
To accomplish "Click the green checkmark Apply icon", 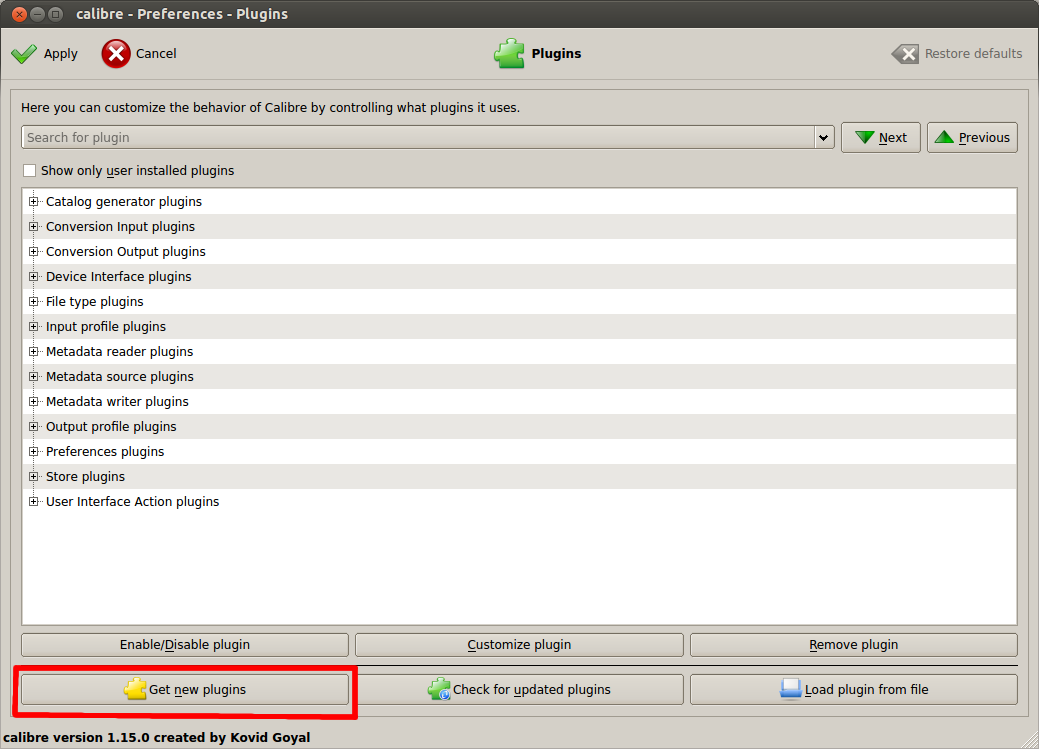I will (x=24, y=54).
